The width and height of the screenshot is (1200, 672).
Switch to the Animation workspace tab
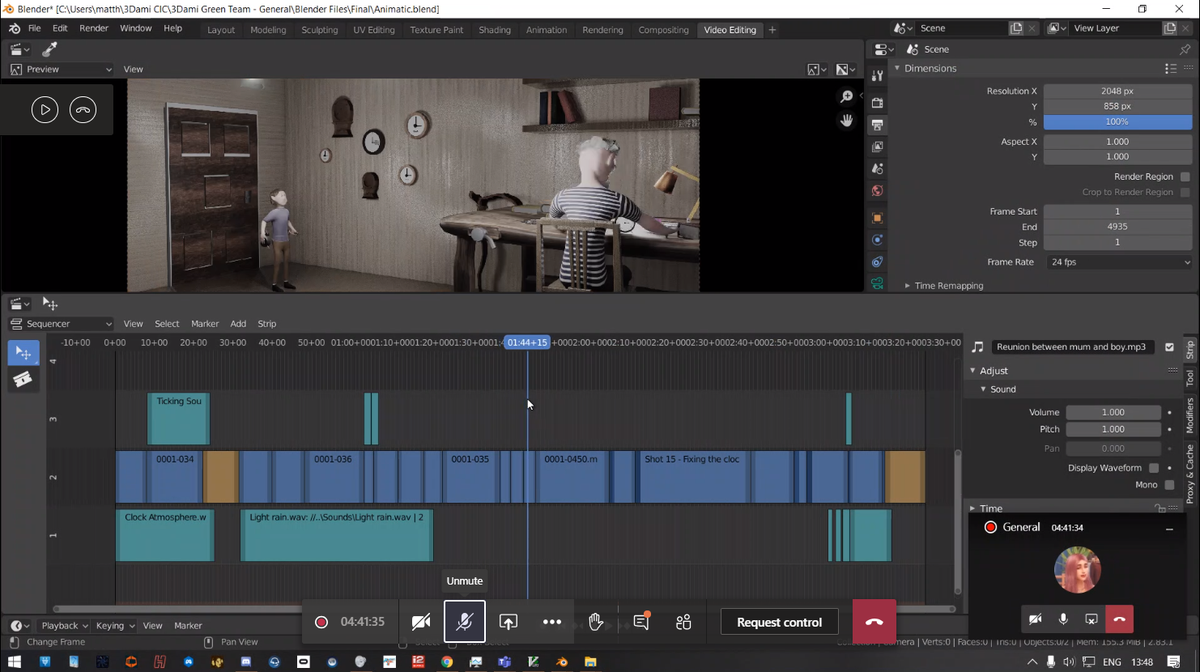[545, 30]
